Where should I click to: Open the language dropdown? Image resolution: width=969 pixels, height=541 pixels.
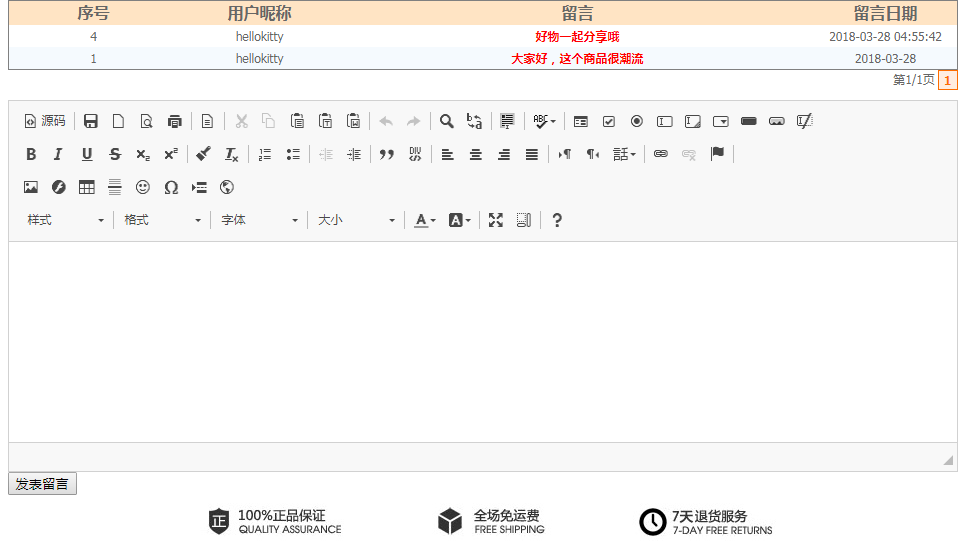tap(624, 154)
